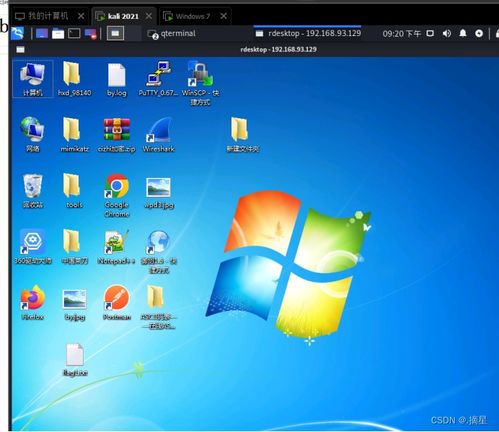Click the Wireshark desktop shortcut
This screenshot has height=432, width=499.
tap(159, 135)
